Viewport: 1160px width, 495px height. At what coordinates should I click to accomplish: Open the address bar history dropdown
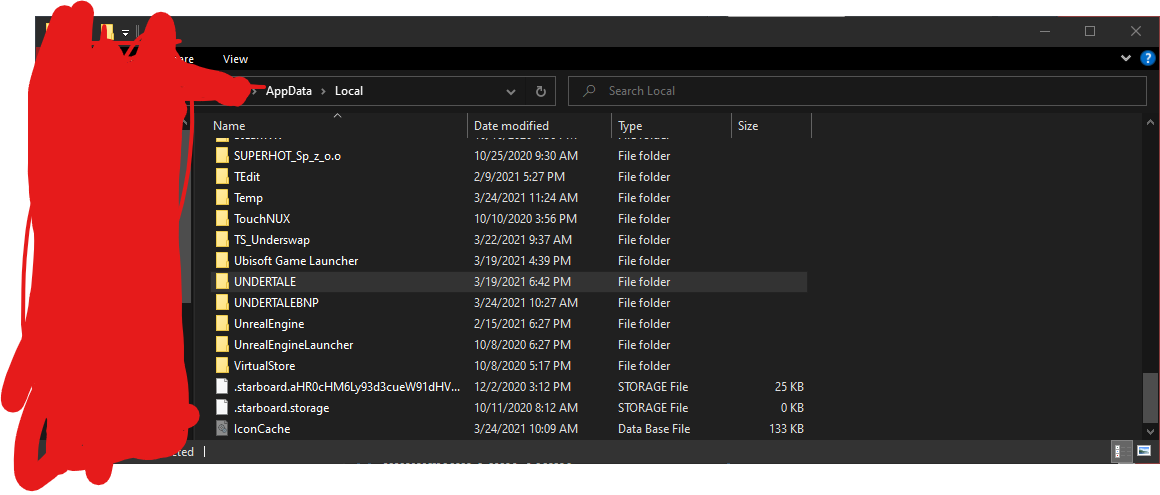click(511, 91)
